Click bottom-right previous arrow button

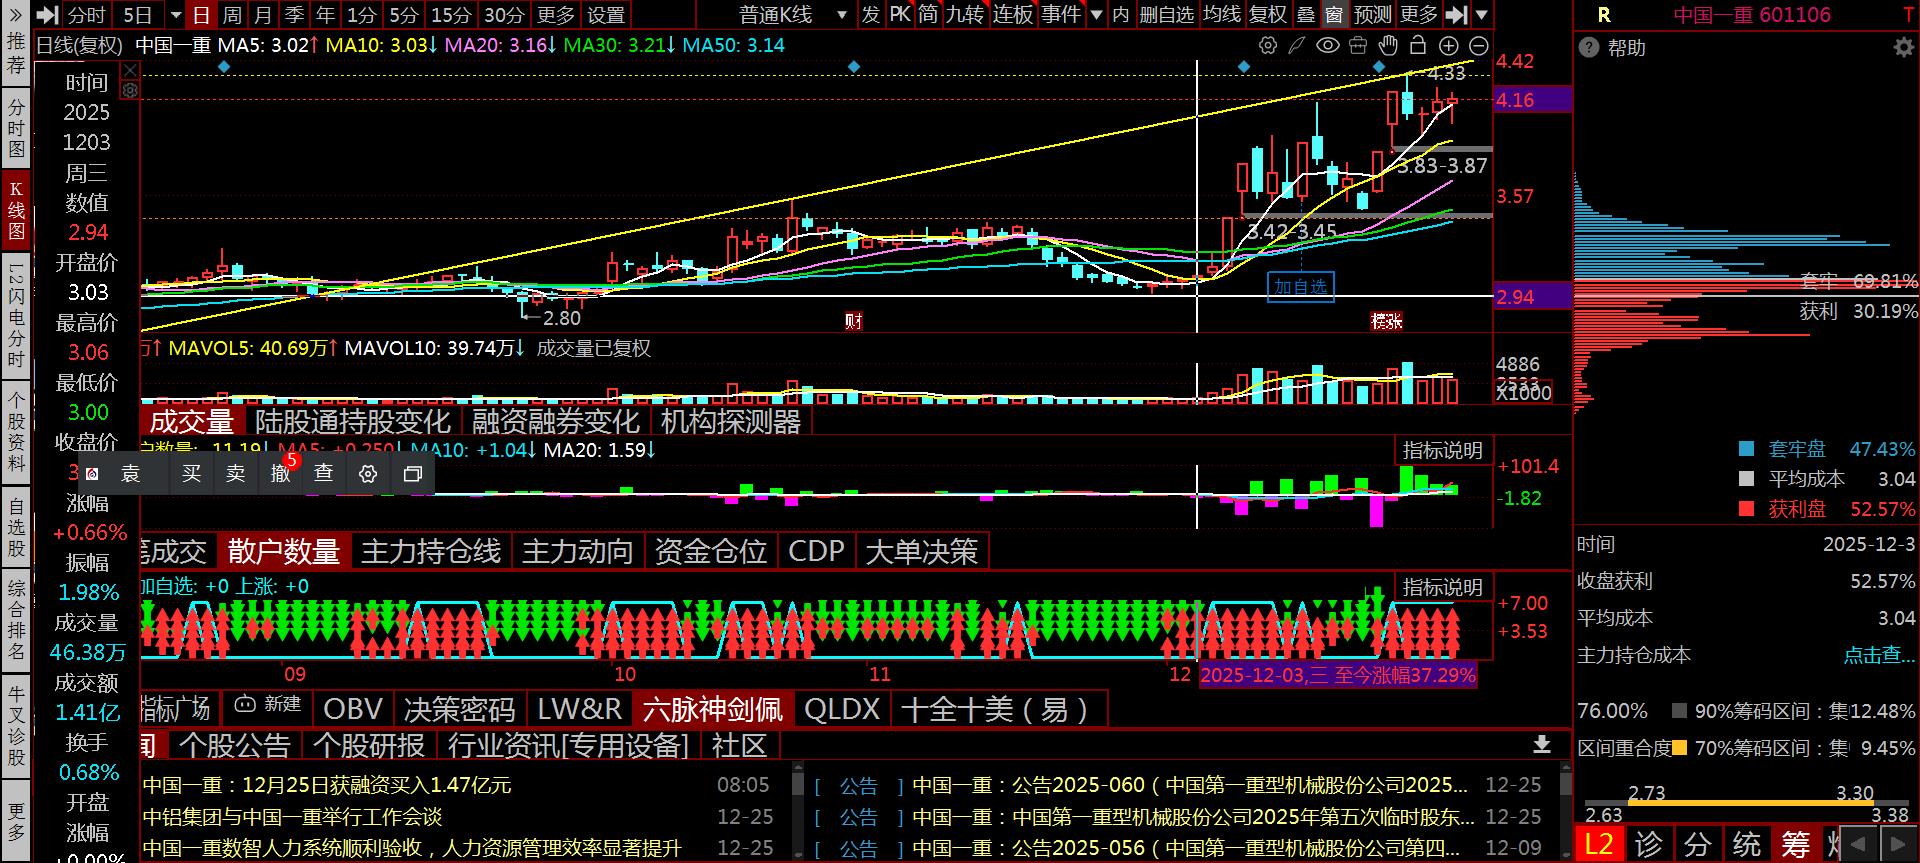(1859, 845)
